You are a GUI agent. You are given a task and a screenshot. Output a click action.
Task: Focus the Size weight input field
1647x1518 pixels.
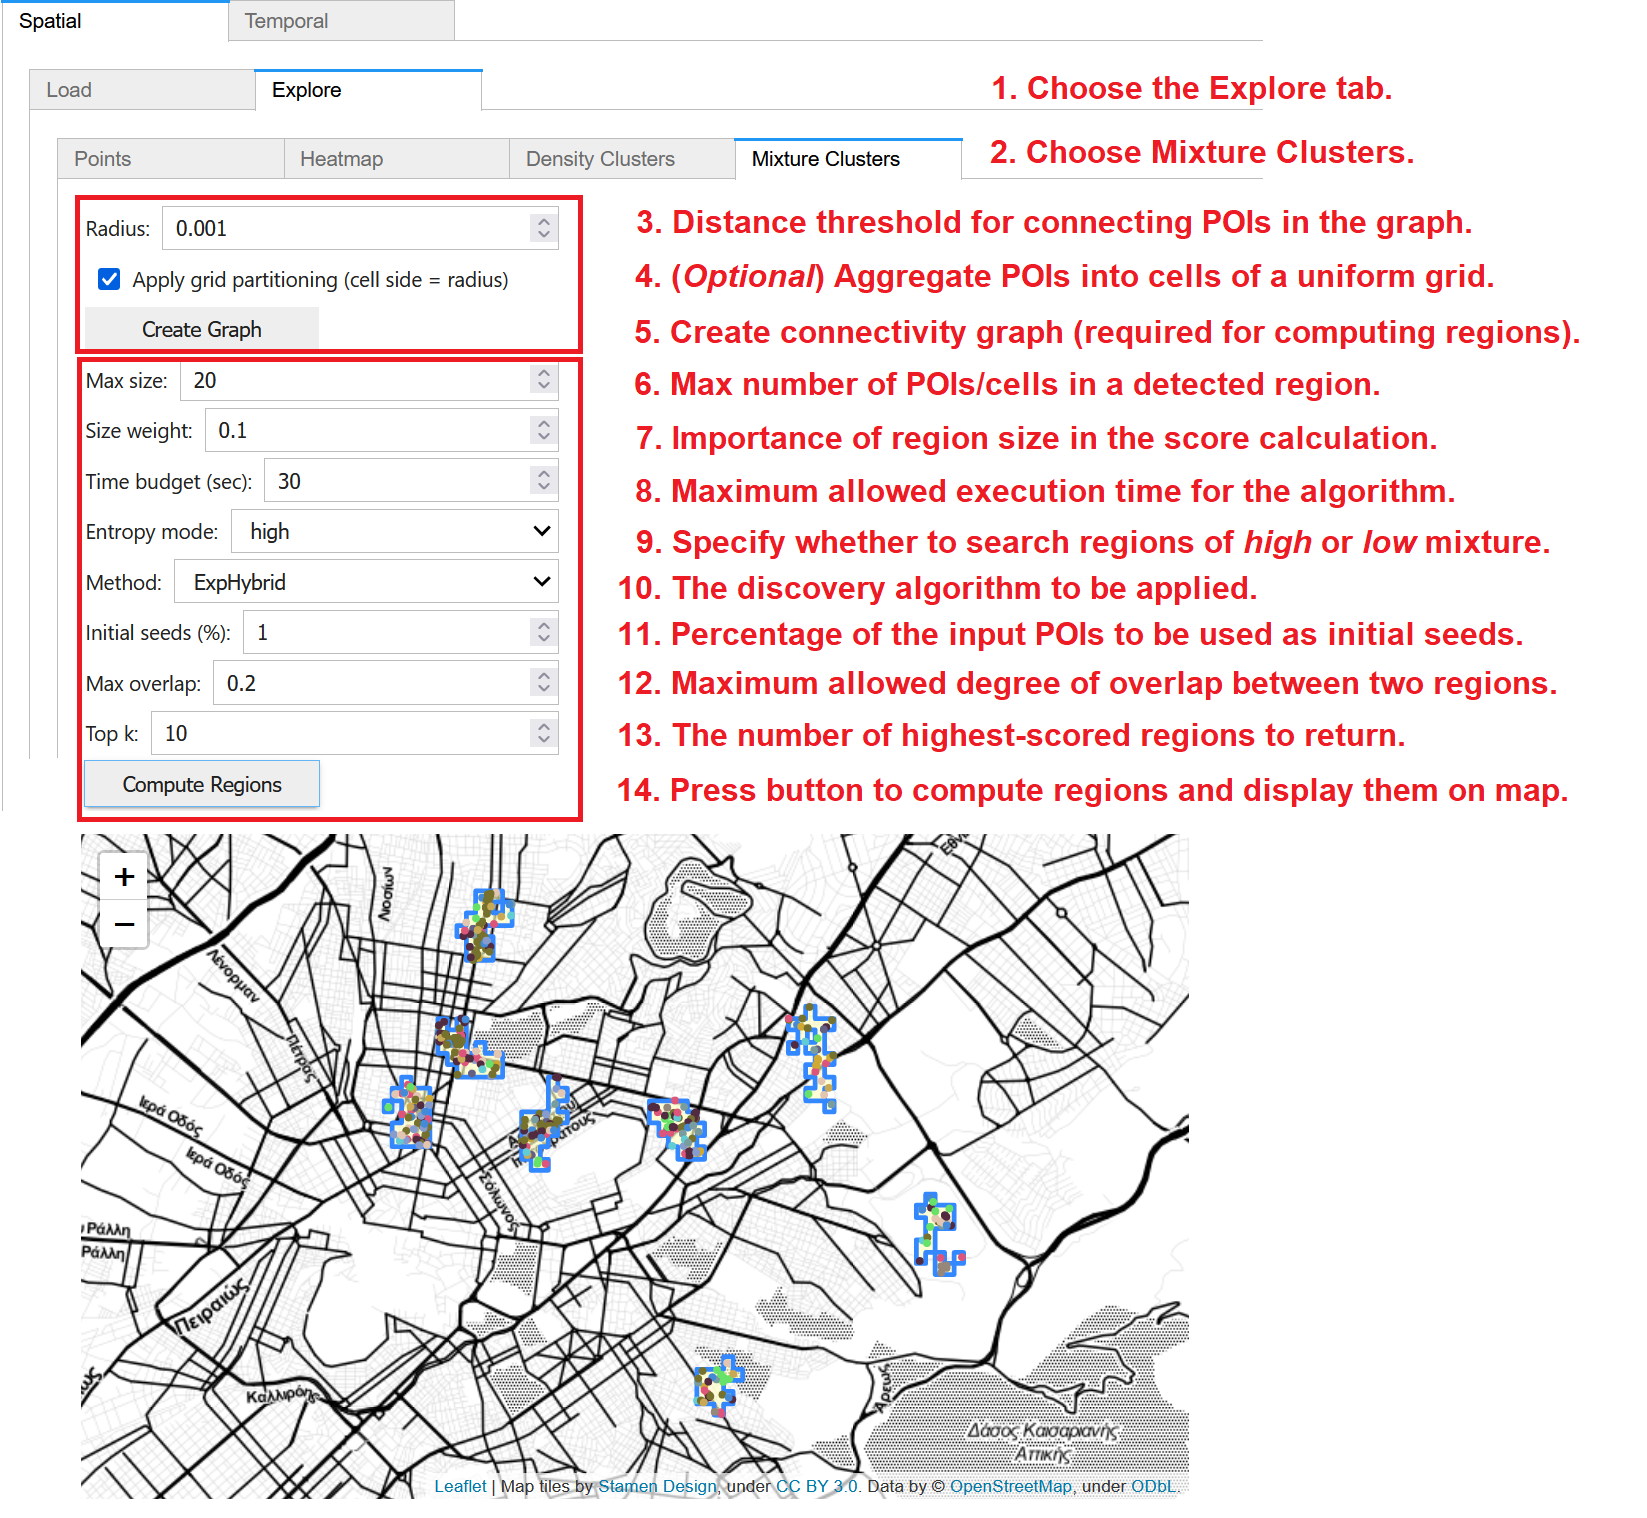(381, 430)
